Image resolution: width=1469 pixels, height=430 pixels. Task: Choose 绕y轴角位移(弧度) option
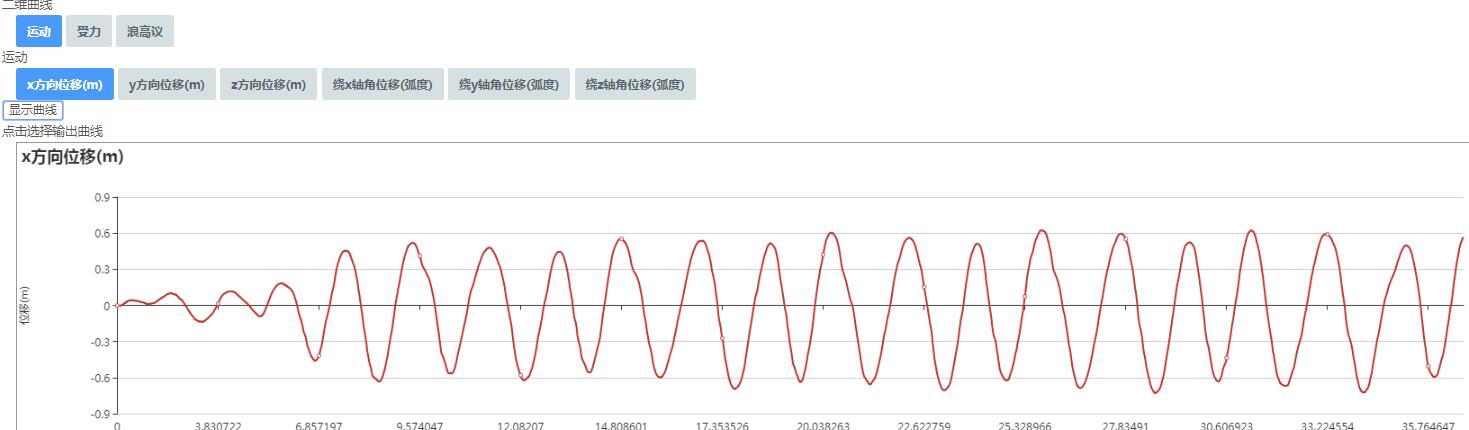coord(508,85)
